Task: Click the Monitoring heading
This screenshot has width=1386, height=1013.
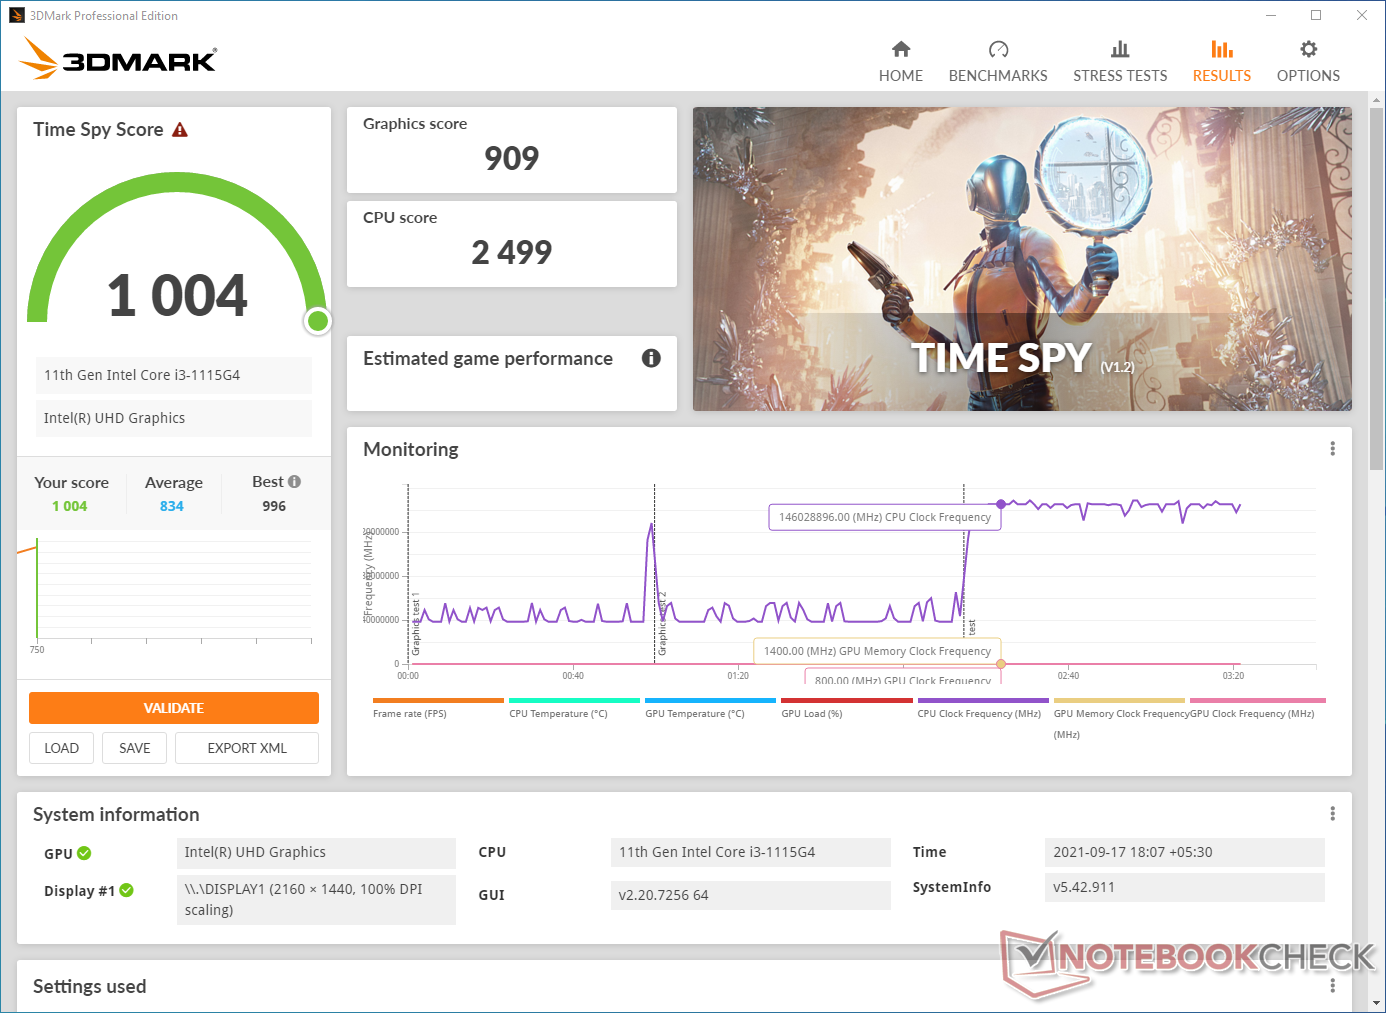Action: pos(411,449)
